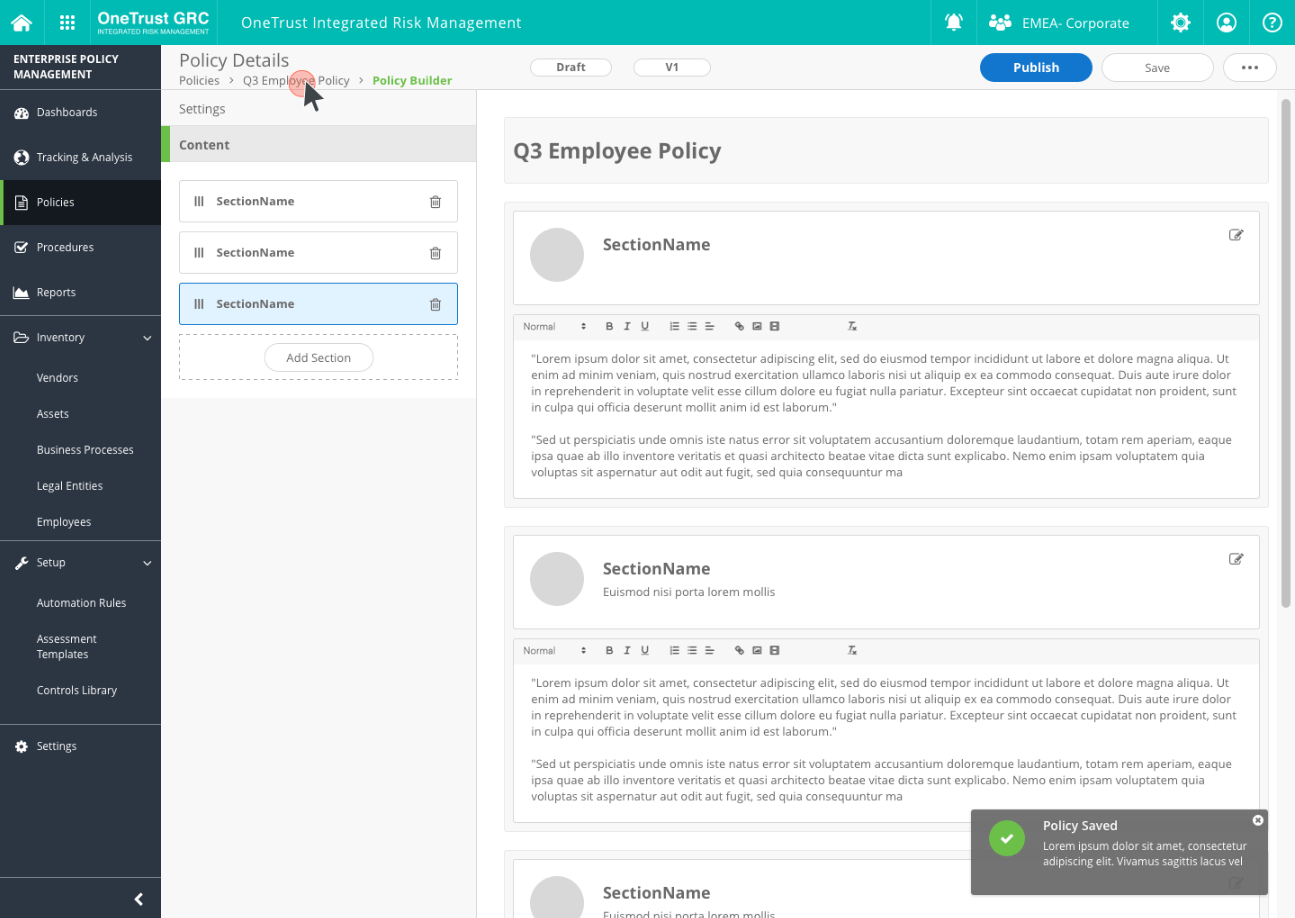1295x918 pixels.
Task: Edit the first section card via pencil icon
Action: [x=1236, y=235]
